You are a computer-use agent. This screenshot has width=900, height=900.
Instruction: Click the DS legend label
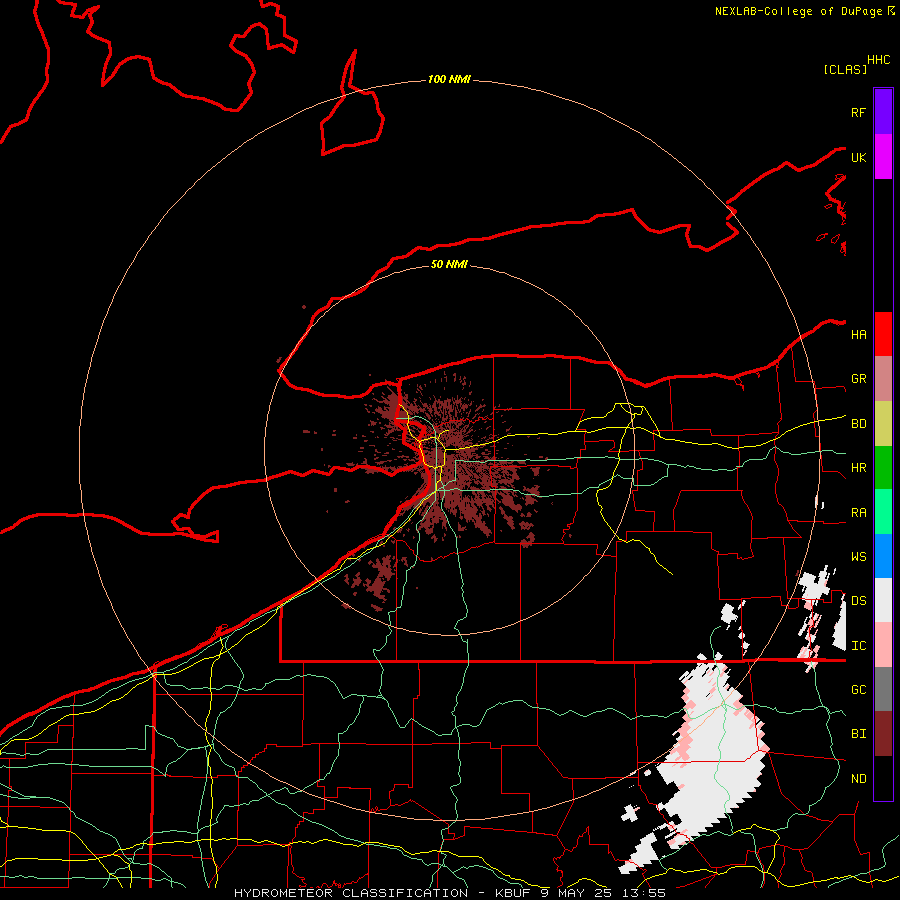coord(858,601)
